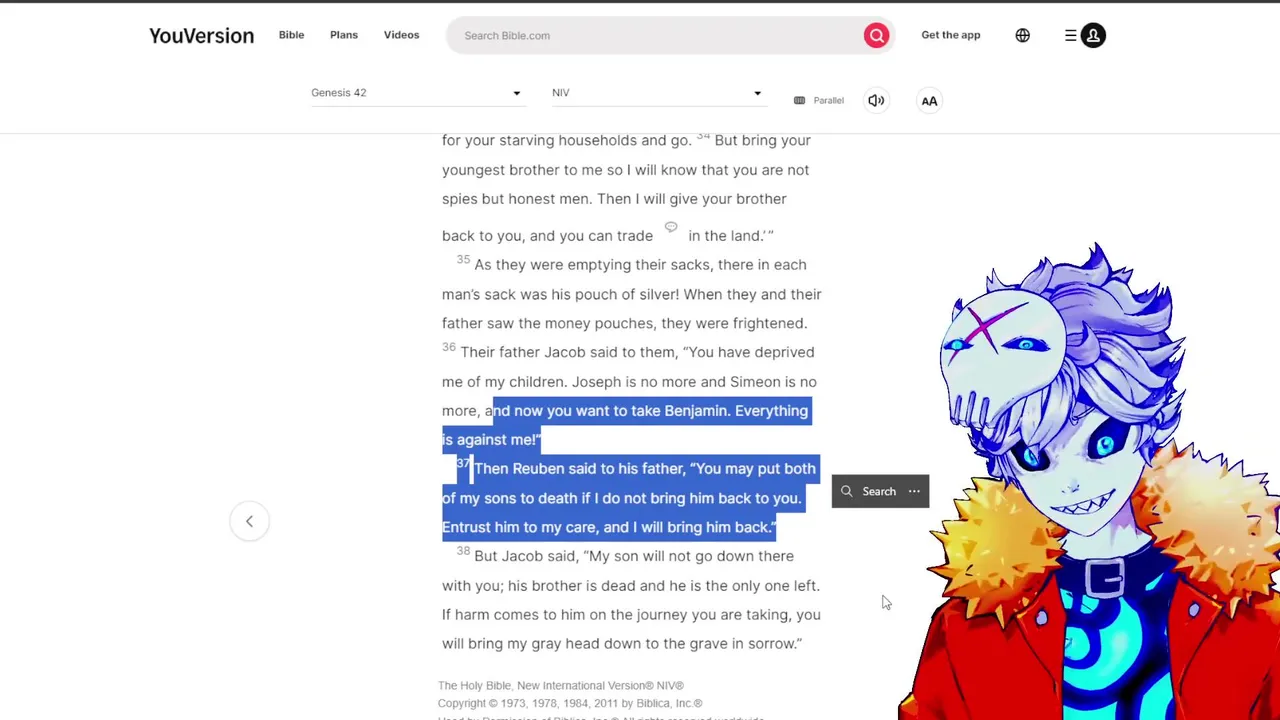Open font settings AA button
1280x720 pixels.
(x=929, y=100)
